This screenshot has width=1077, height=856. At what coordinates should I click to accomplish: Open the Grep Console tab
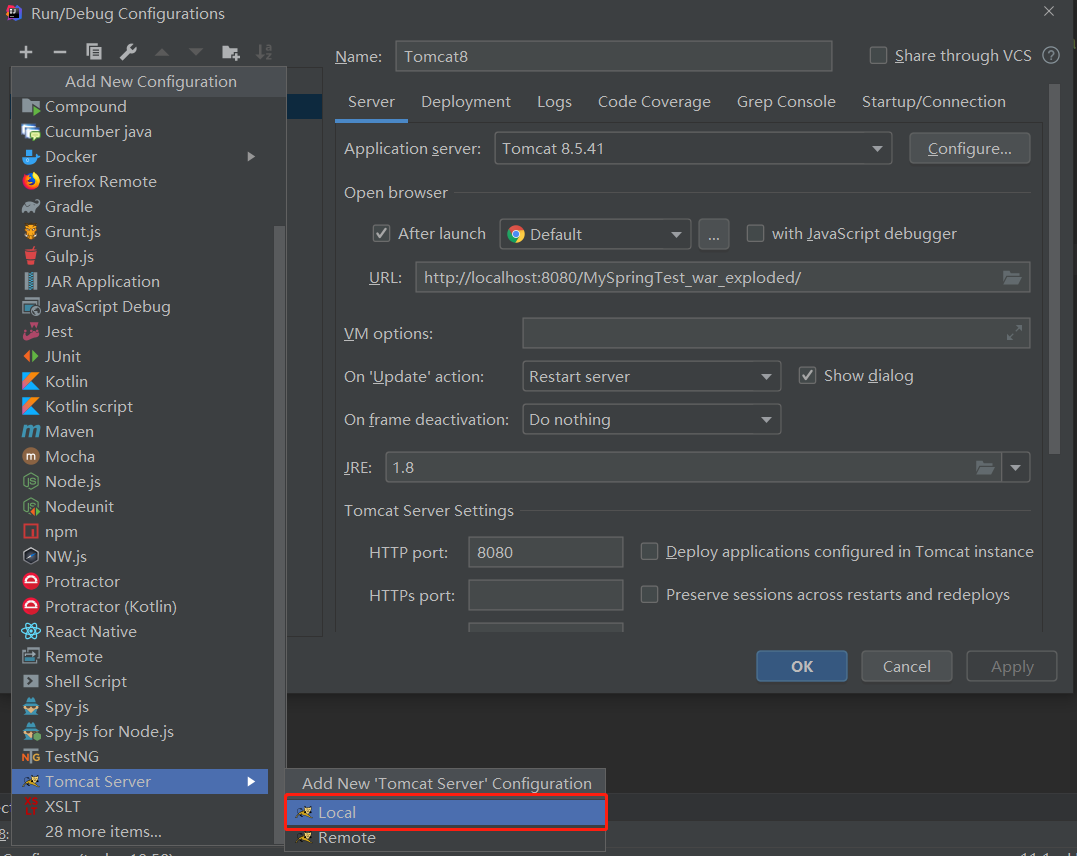786,102
